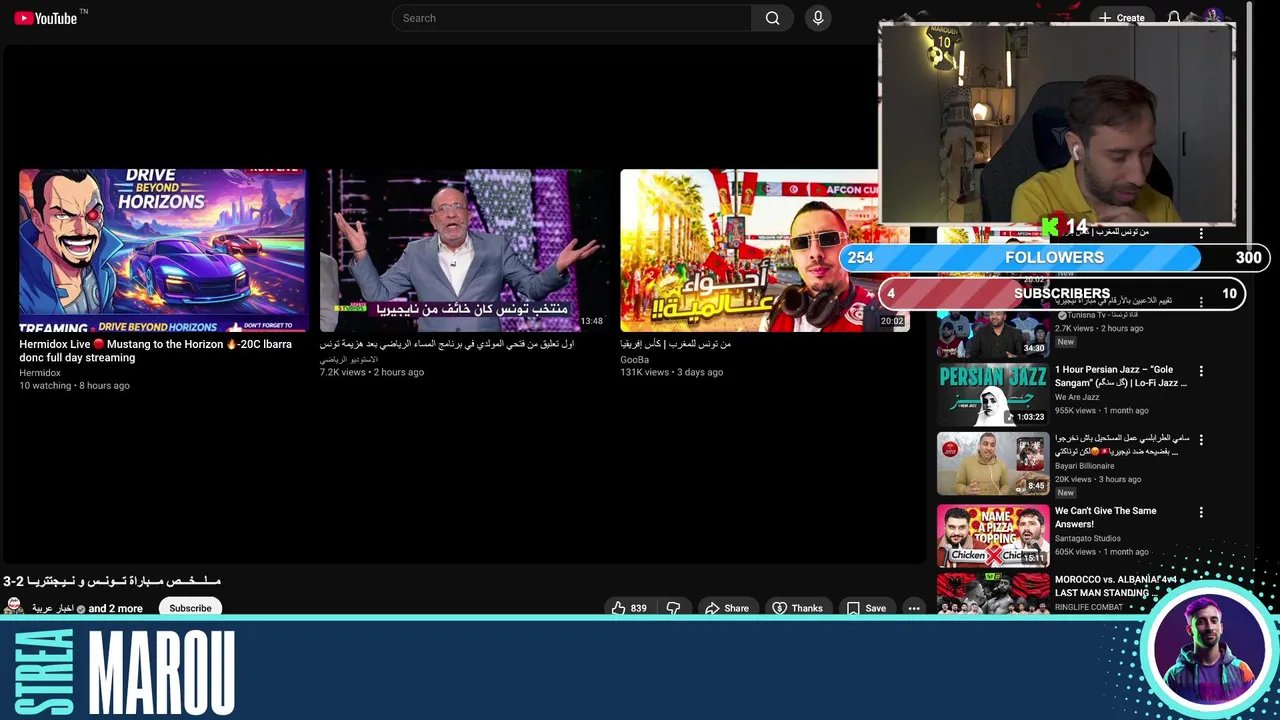Image resolution: width=1280 pixels, height=720 pixels.
Task: Subscribe to the channel
Action: 190,608
